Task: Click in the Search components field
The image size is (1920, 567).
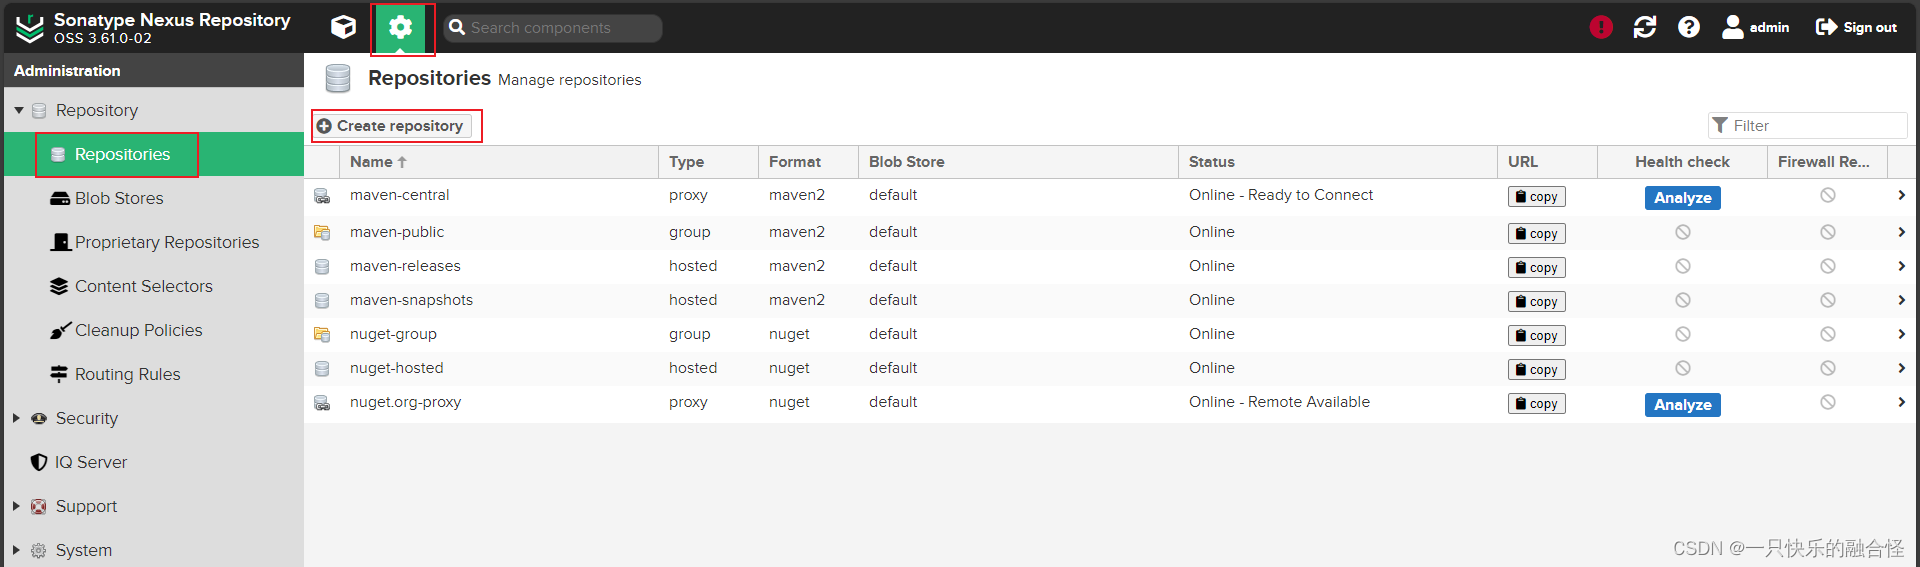Action: 553,28
